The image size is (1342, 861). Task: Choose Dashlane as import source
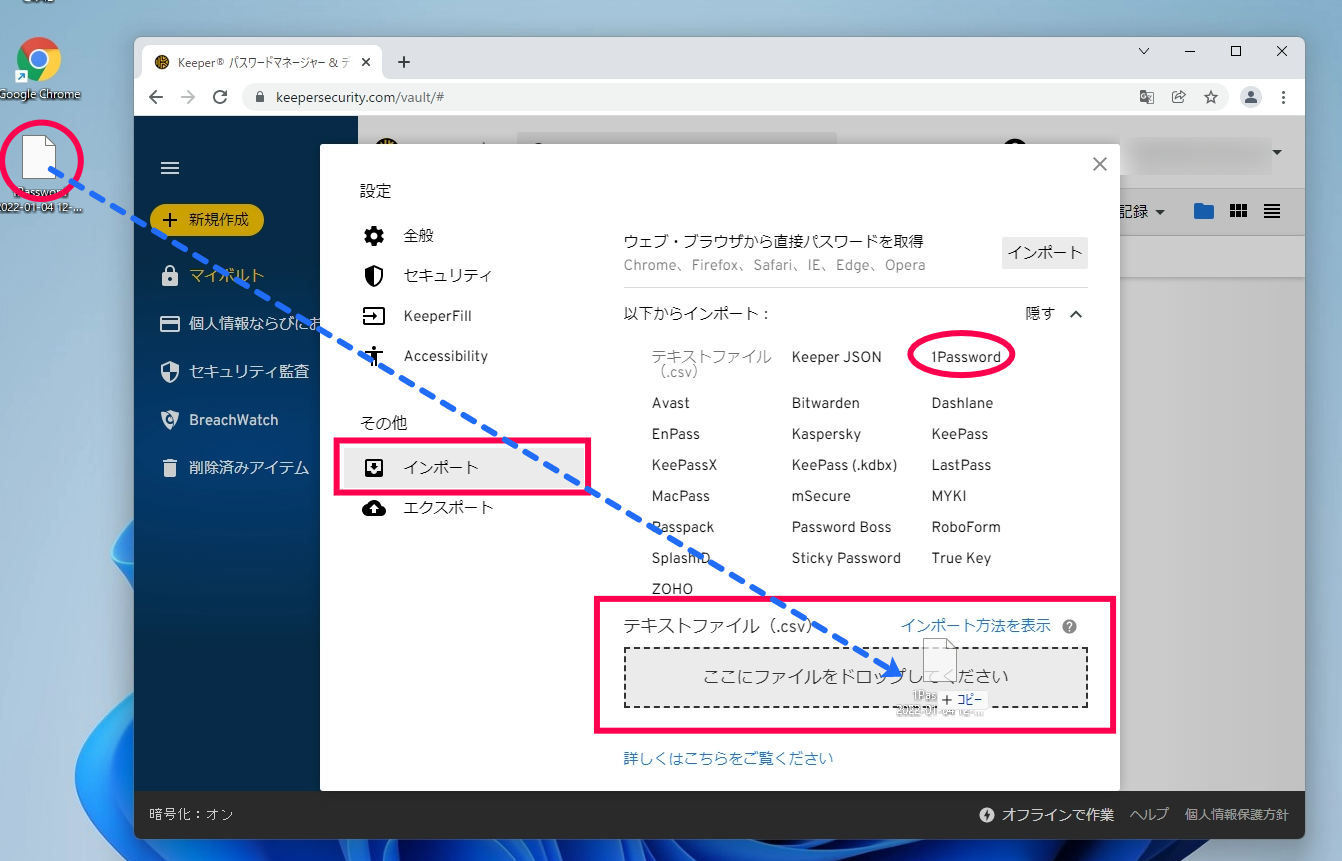coord(962,403)
